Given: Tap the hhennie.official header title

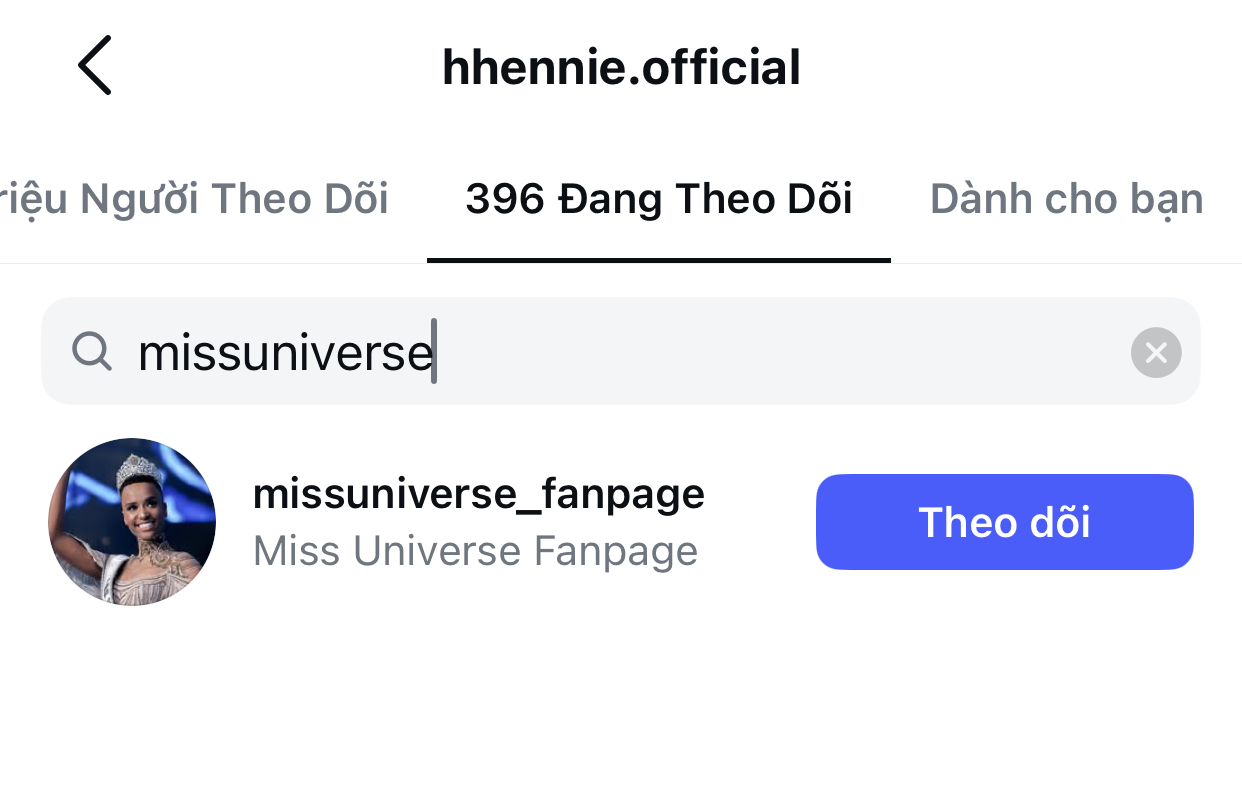Looking at the screenshot, I should pos(621,67).
